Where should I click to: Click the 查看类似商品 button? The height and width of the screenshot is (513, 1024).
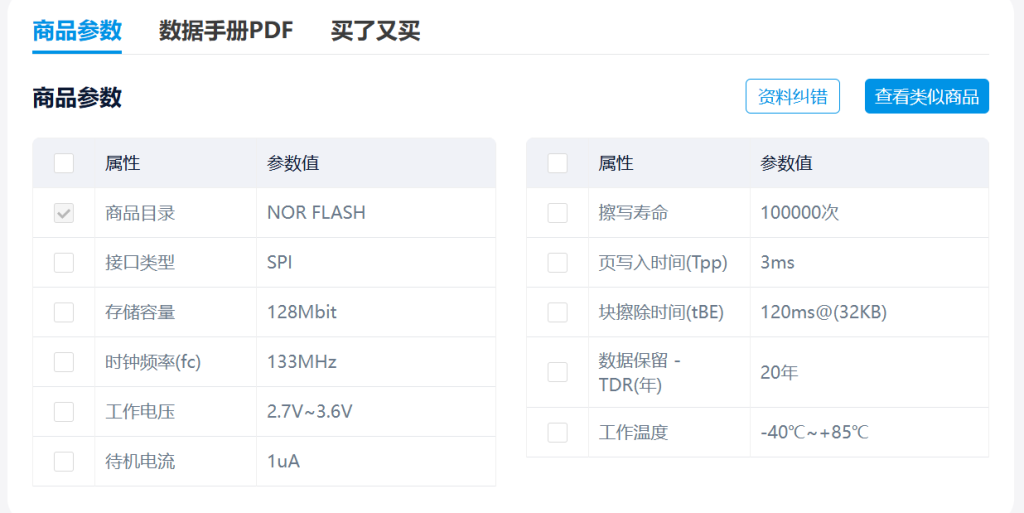click(x=926, y=97)
